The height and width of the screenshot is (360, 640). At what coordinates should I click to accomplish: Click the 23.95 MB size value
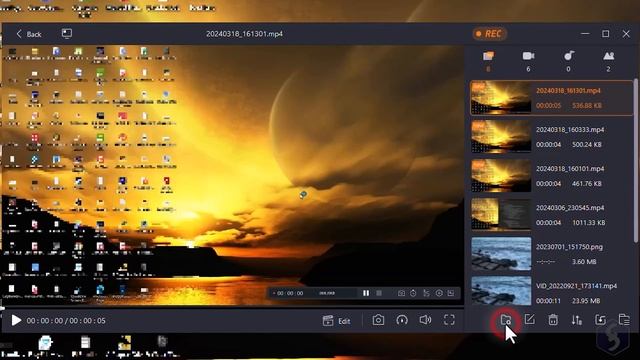[586, 301]
